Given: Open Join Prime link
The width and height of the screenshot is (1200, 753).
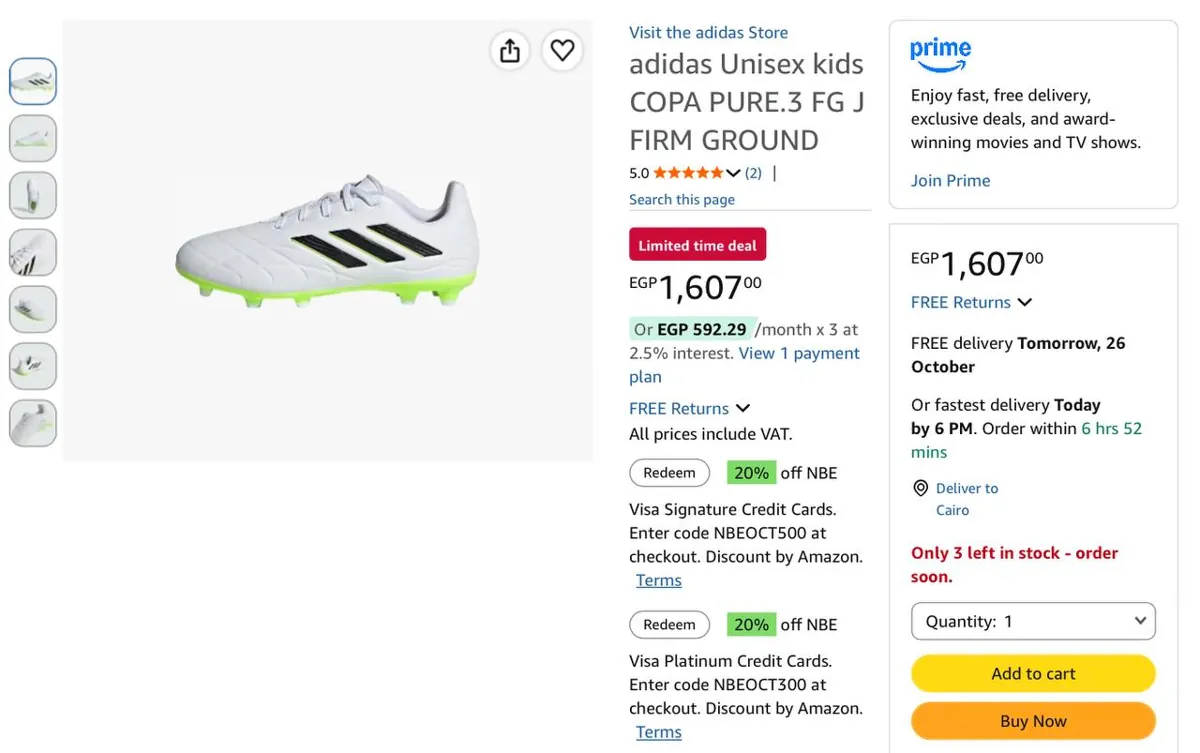Looking at the screenshot, I should pos(950,181).
